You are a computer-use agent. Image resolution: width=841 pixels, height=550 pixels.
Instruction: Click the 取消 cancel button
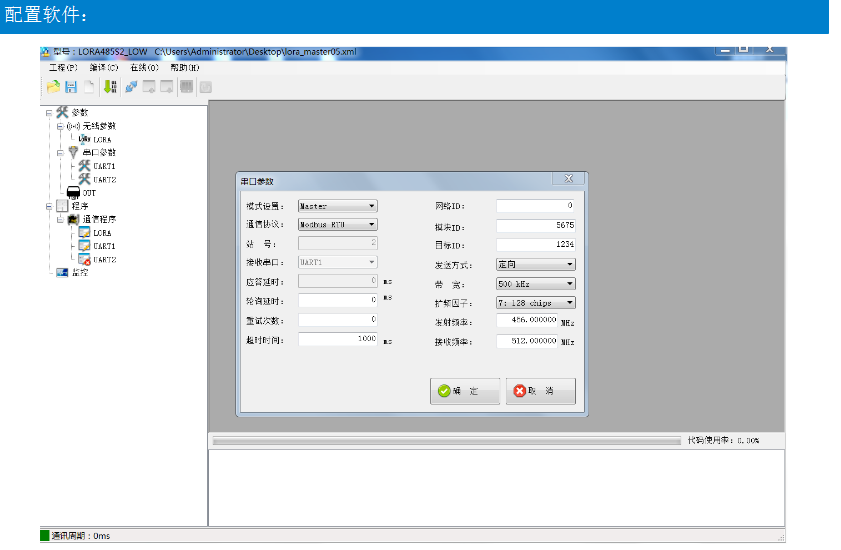541,391
